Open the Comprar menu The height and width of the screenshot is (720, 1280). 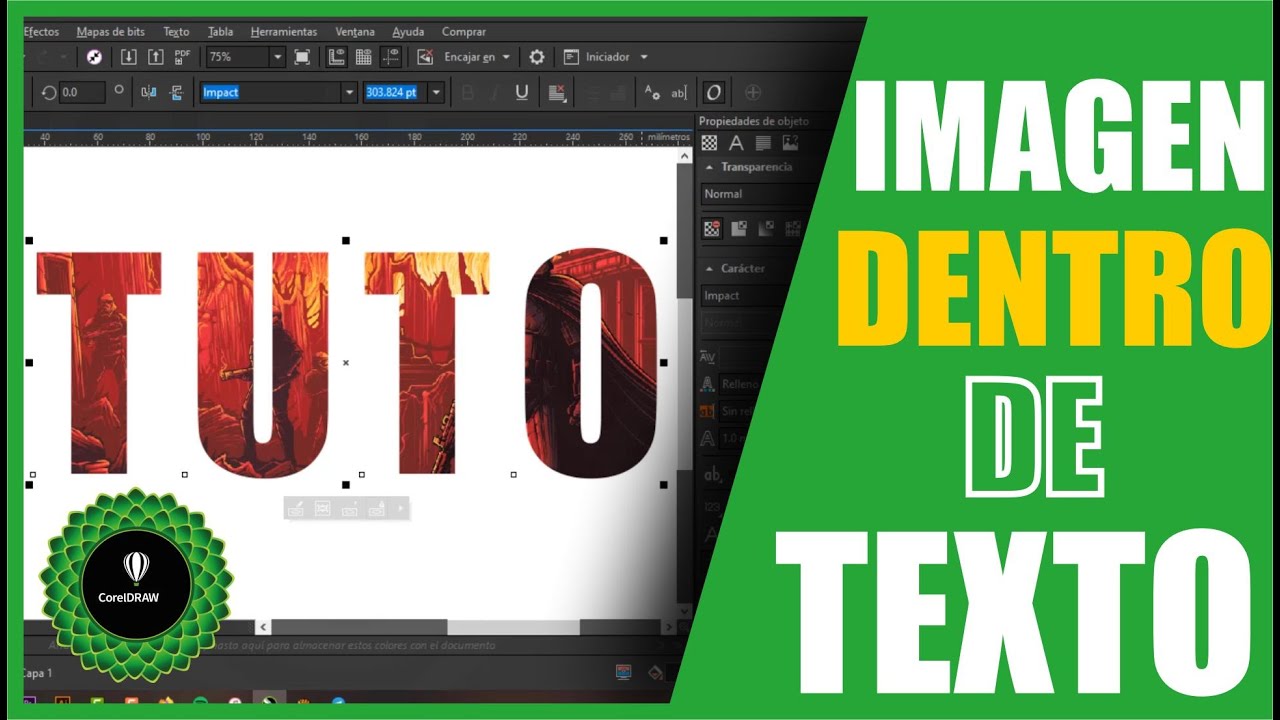click(464, 32)
